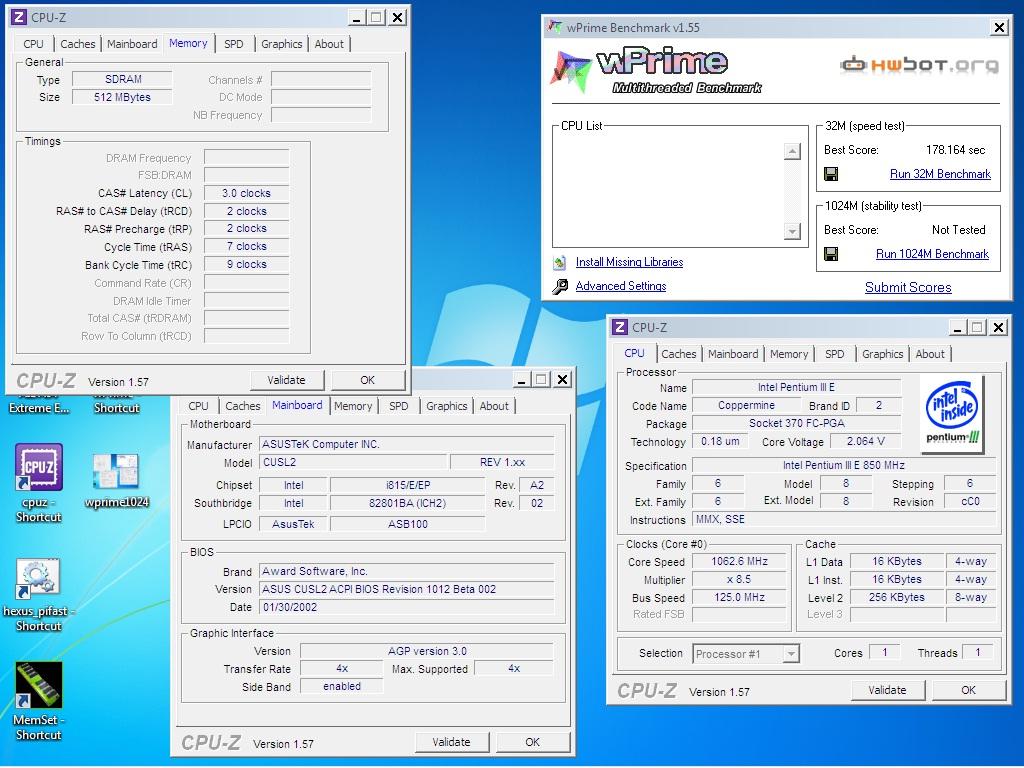Click CPU List scroll down arrow

click(x=792, y=231)
